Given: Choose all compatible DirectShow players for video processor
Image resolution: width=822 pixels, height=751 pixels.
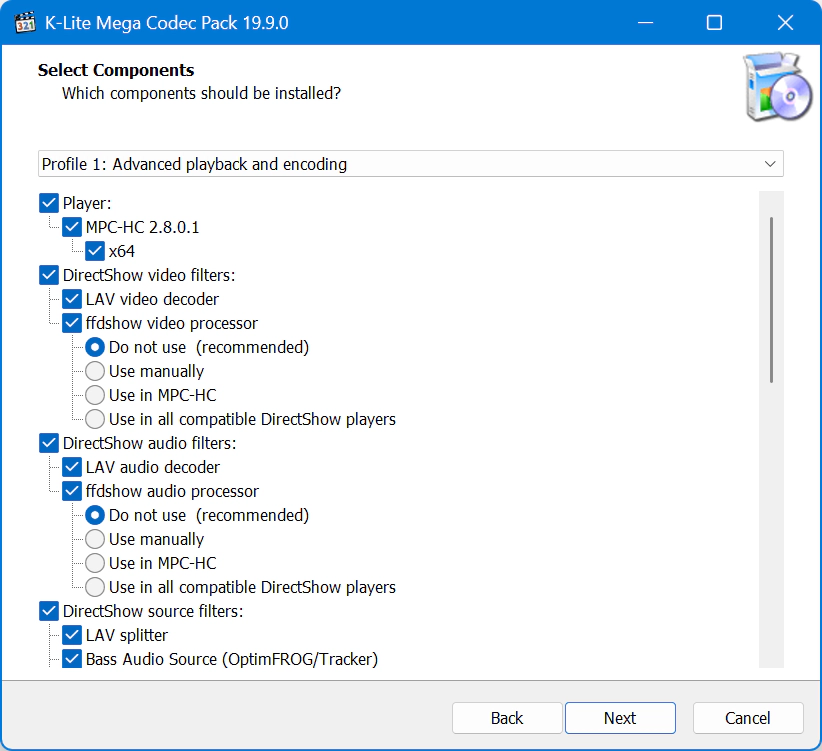Looking at the screenshot, I should [95, 419].
